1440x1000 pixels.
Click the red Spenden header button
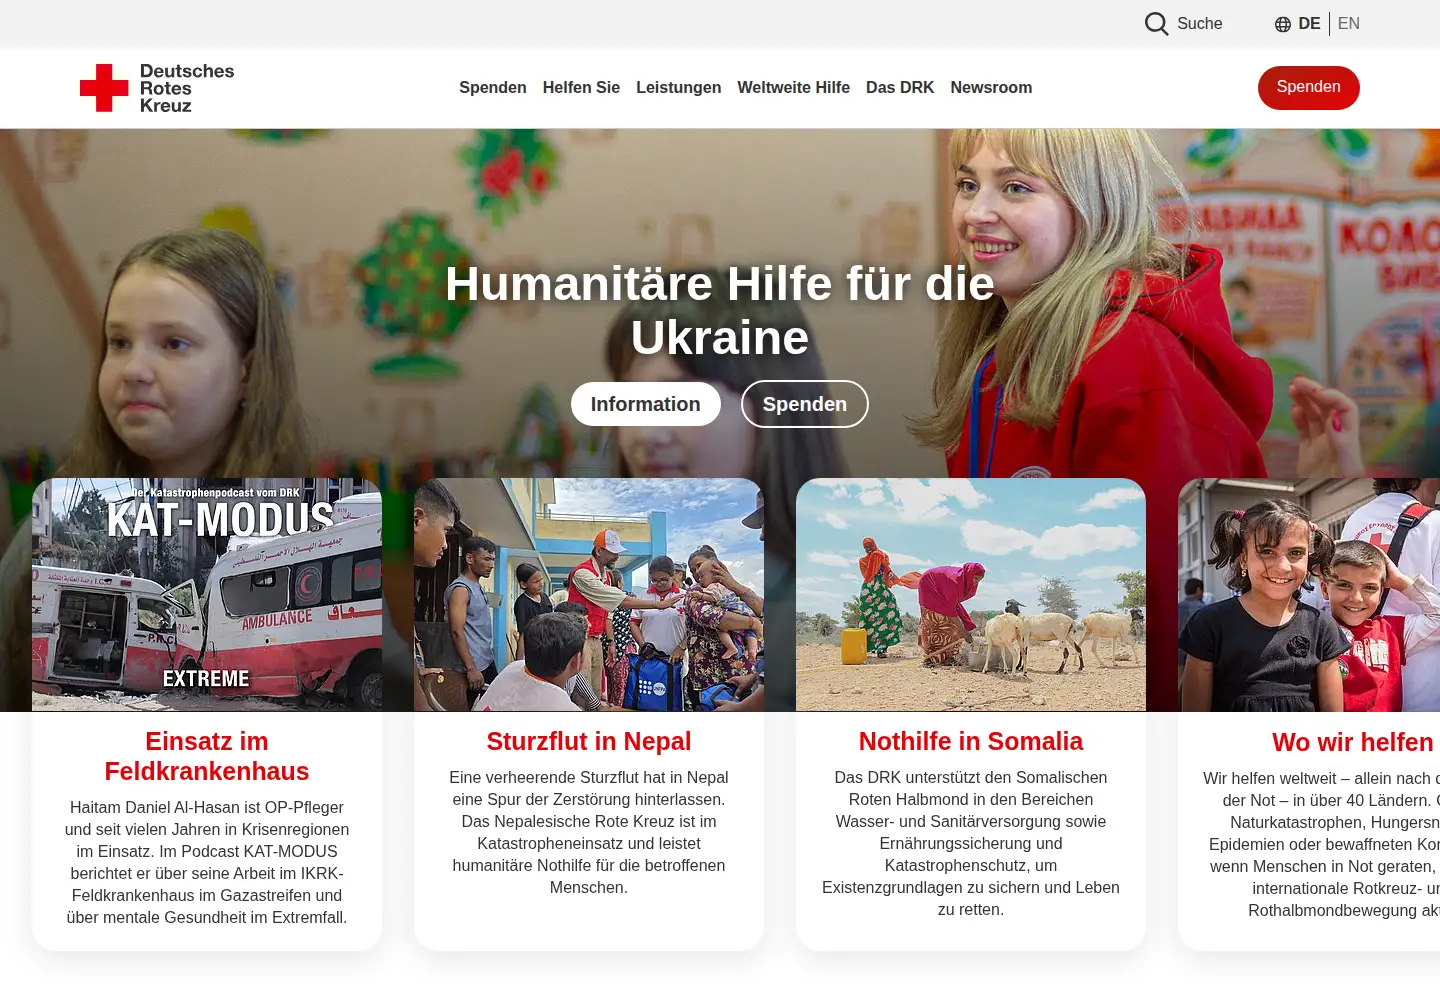(x=1308, y=88)
